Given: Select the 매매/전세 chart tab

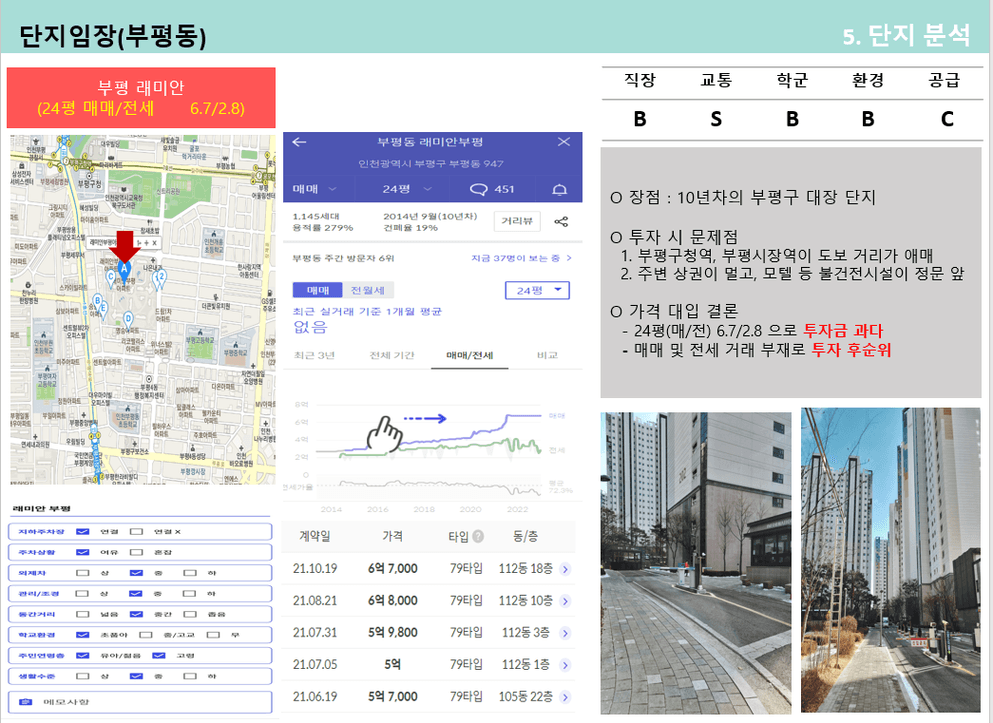Looking at the screenshot, I should tap(469, 356).
